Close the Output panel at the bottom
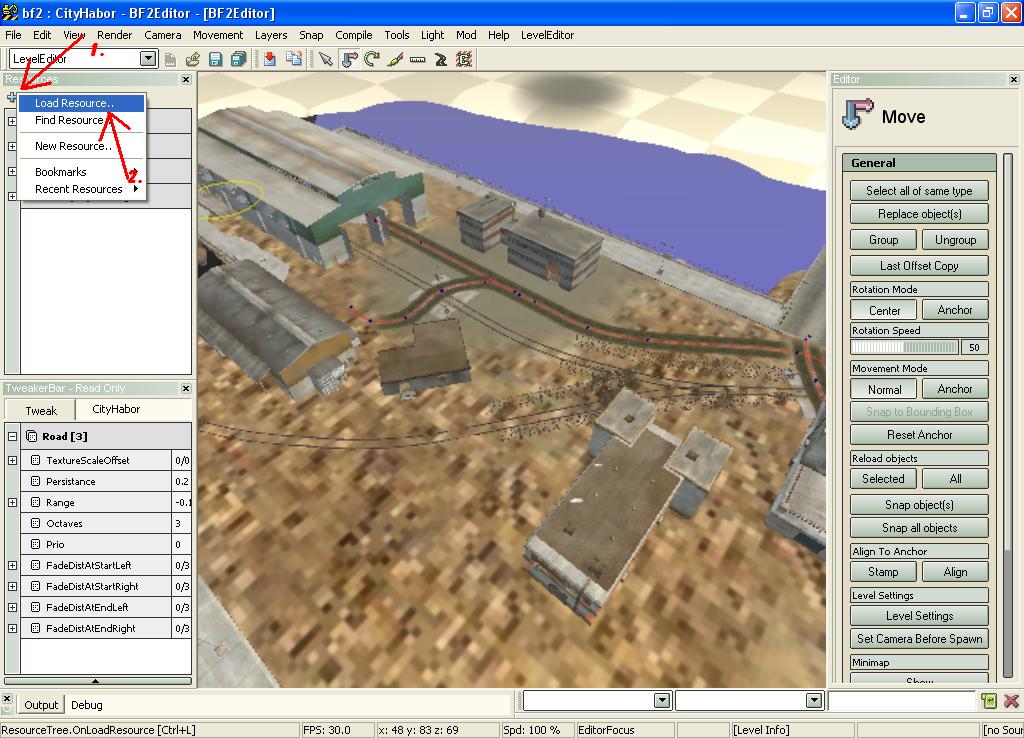 pyautogui.click(x=7, y=699)
